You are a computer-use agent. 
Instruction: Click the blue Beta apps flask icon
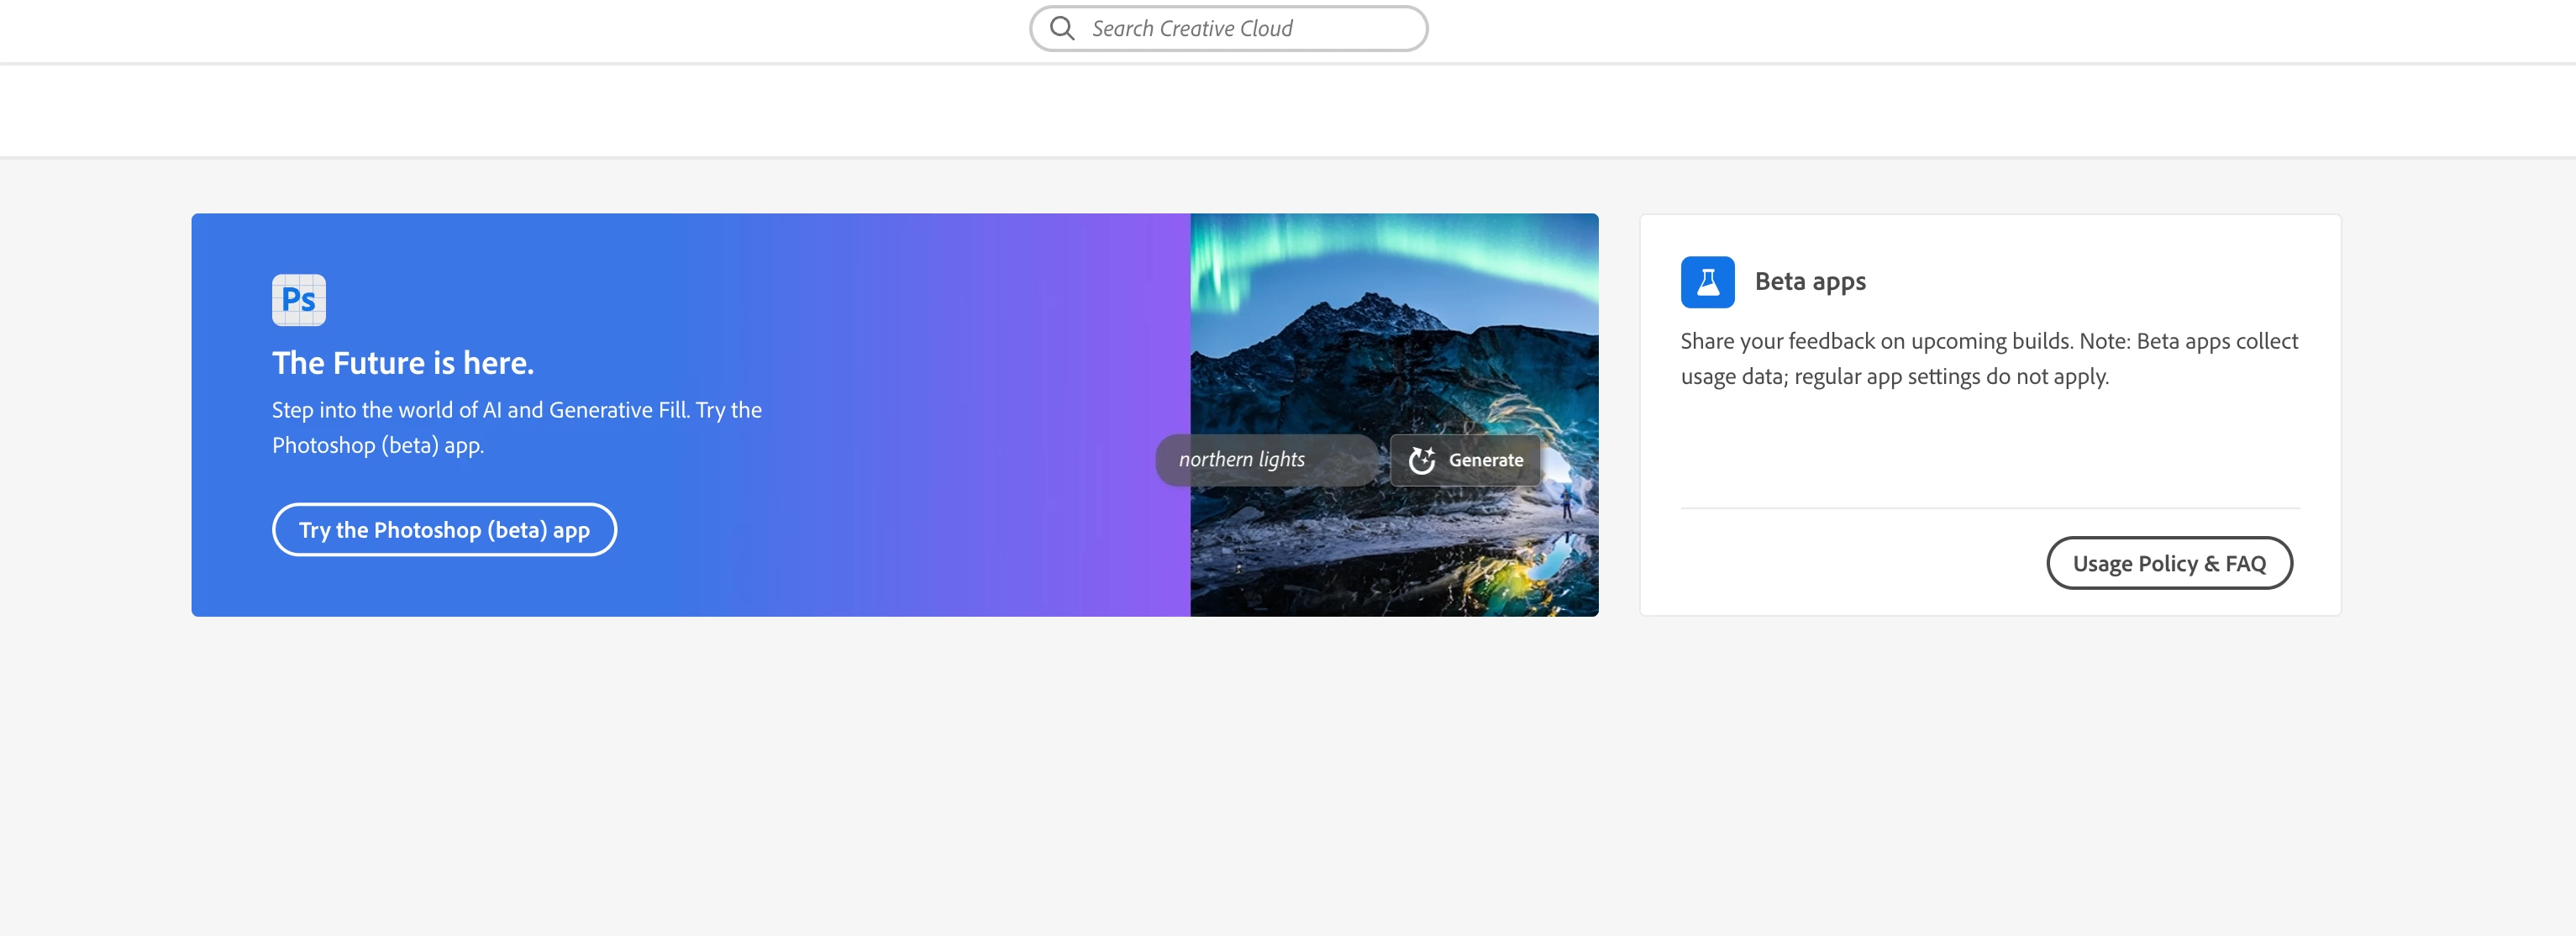pyautogui.click(x=1707, y=282)
